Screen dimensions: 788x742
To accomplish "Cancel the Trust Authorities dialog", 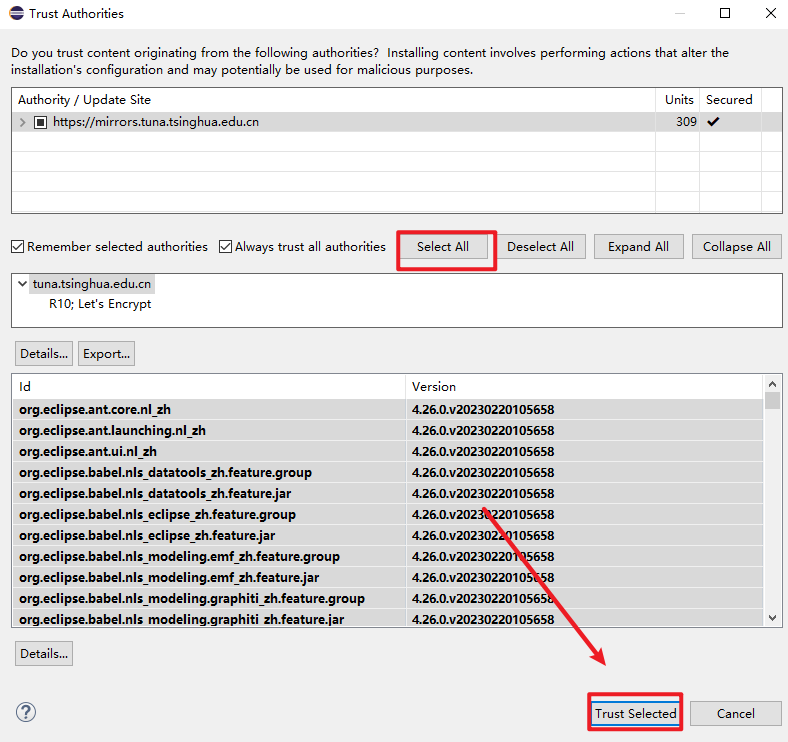I will [x=736, y=713].
